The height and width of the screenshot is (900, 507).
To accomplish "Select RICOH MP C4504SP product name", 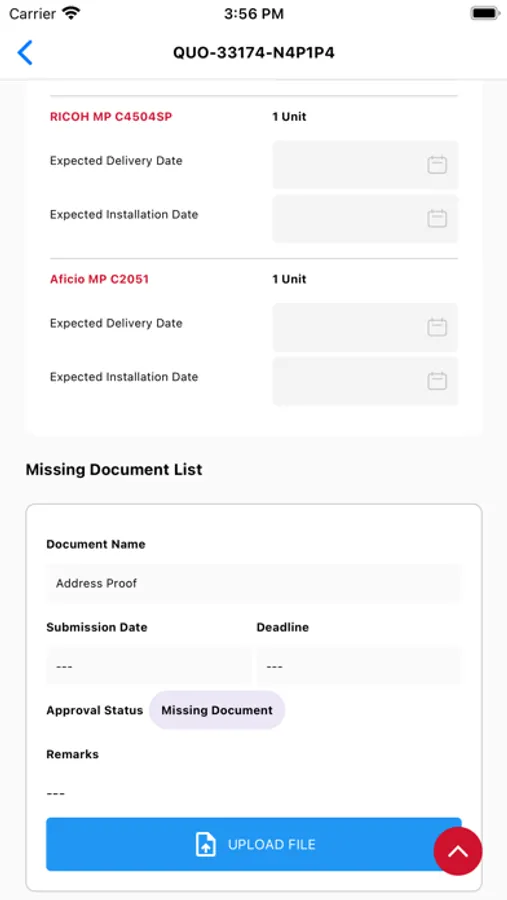I will 111,117.
